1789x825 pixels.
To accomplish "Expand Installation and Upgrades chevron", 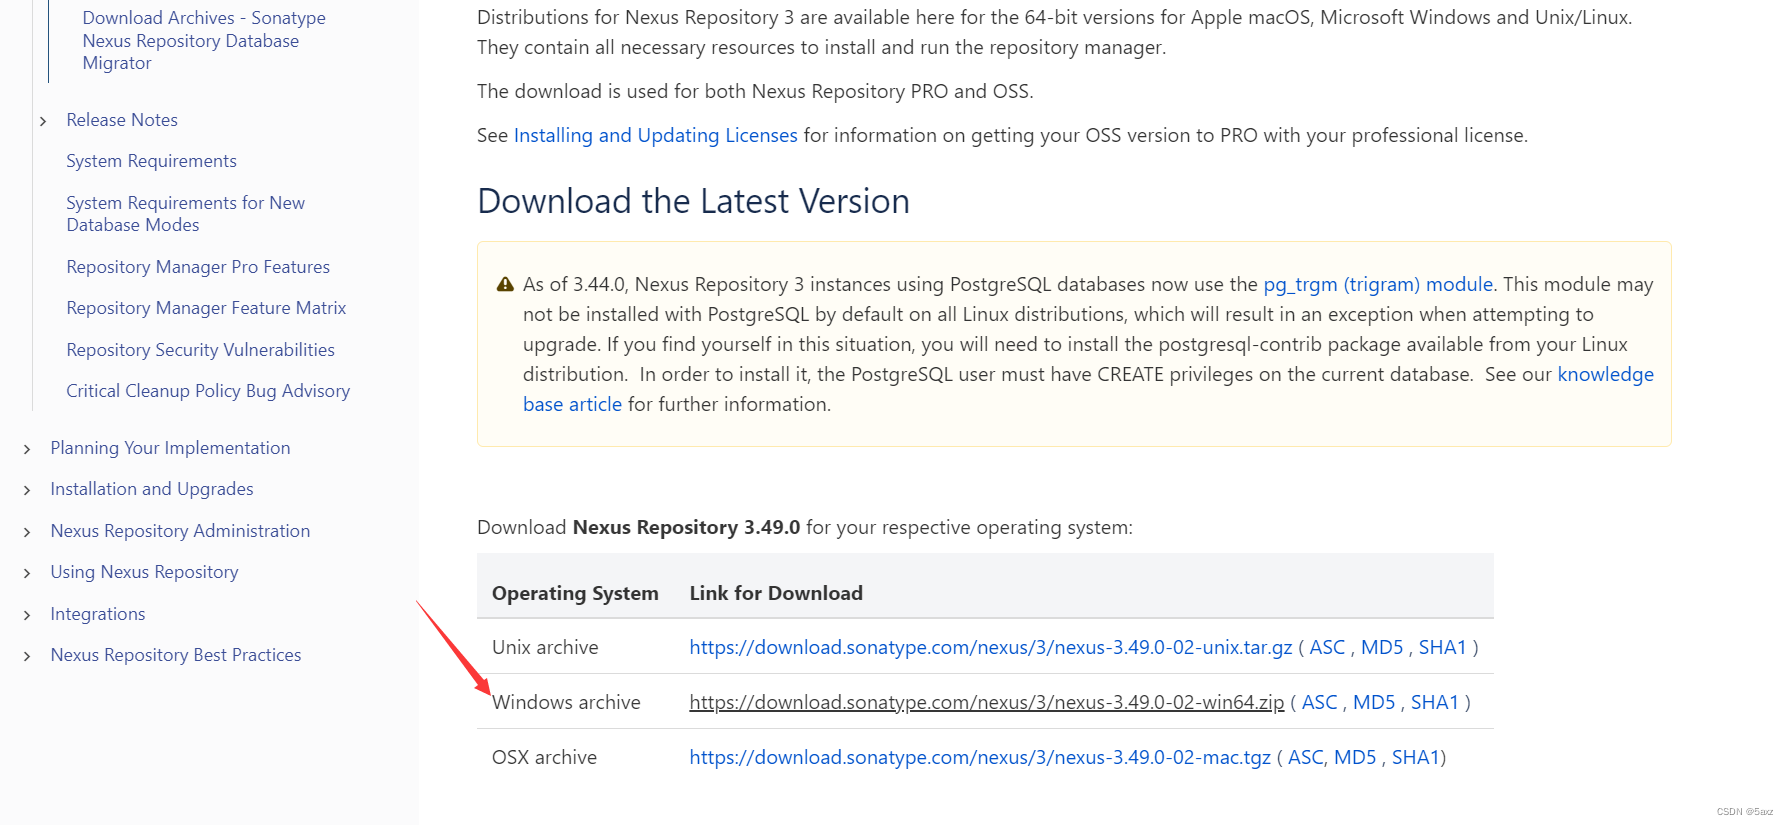I will [27, 490].
